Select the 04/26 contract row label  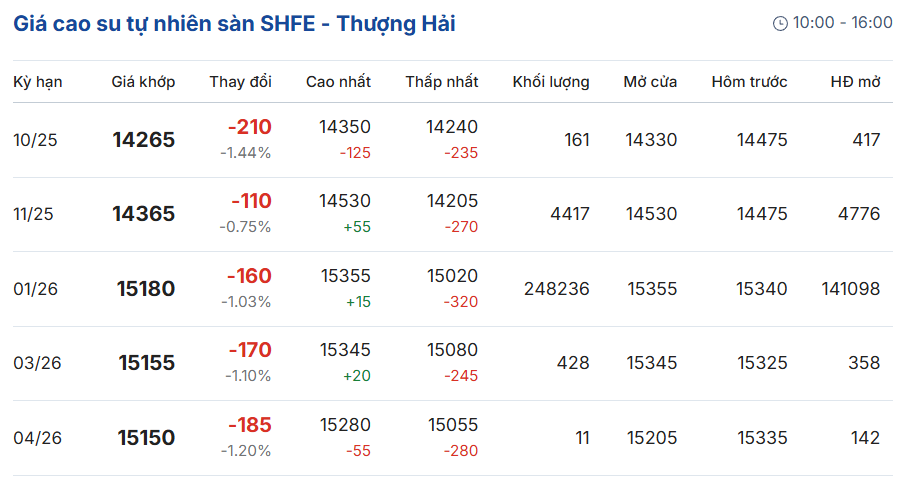coord(37,438)
